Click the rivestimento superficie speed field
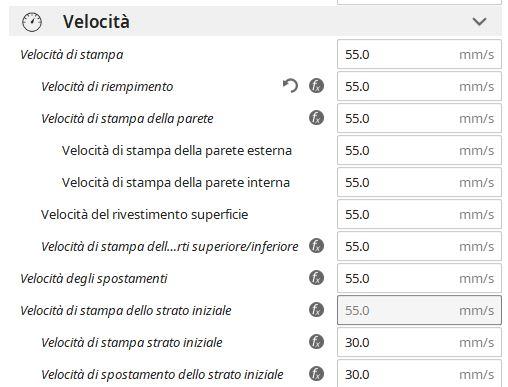This screenshot has width=508, height=387. point(419,214)
